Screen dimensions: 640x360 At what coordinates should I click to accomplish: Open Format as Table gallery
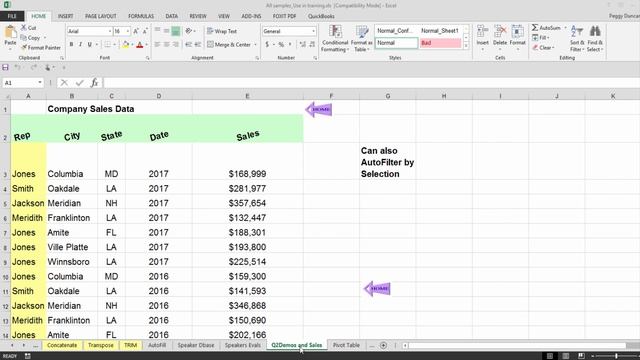click(362, 39)
